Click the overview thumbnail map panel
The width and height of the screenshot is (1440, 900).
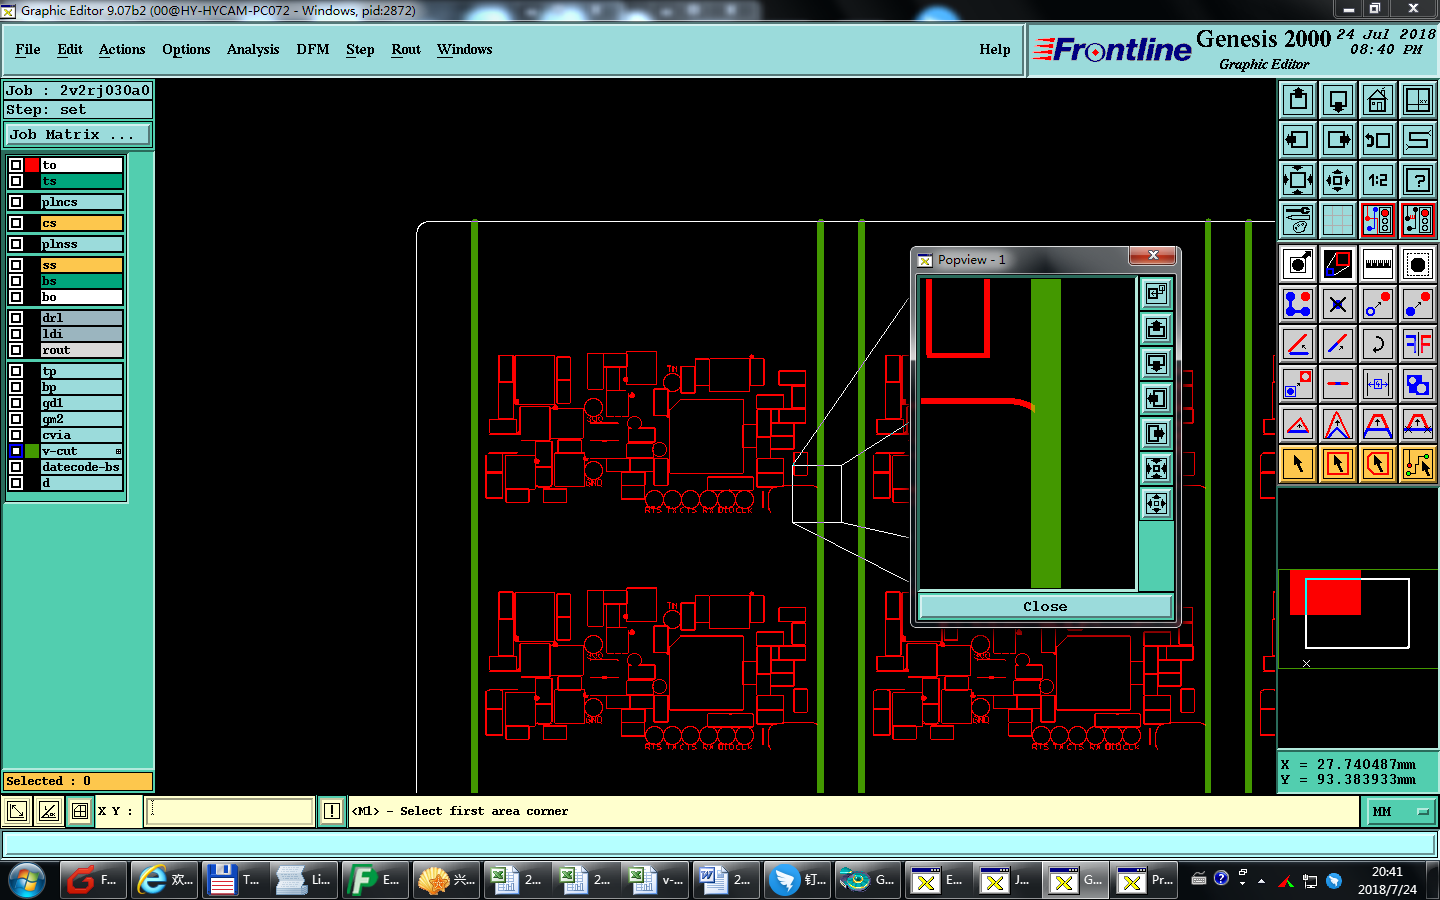pyautogui.click(x=1358, y=618)
